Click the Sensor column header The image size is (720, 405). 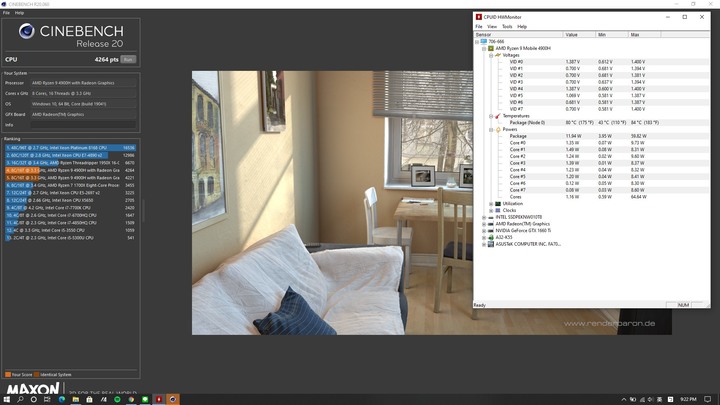518,34
